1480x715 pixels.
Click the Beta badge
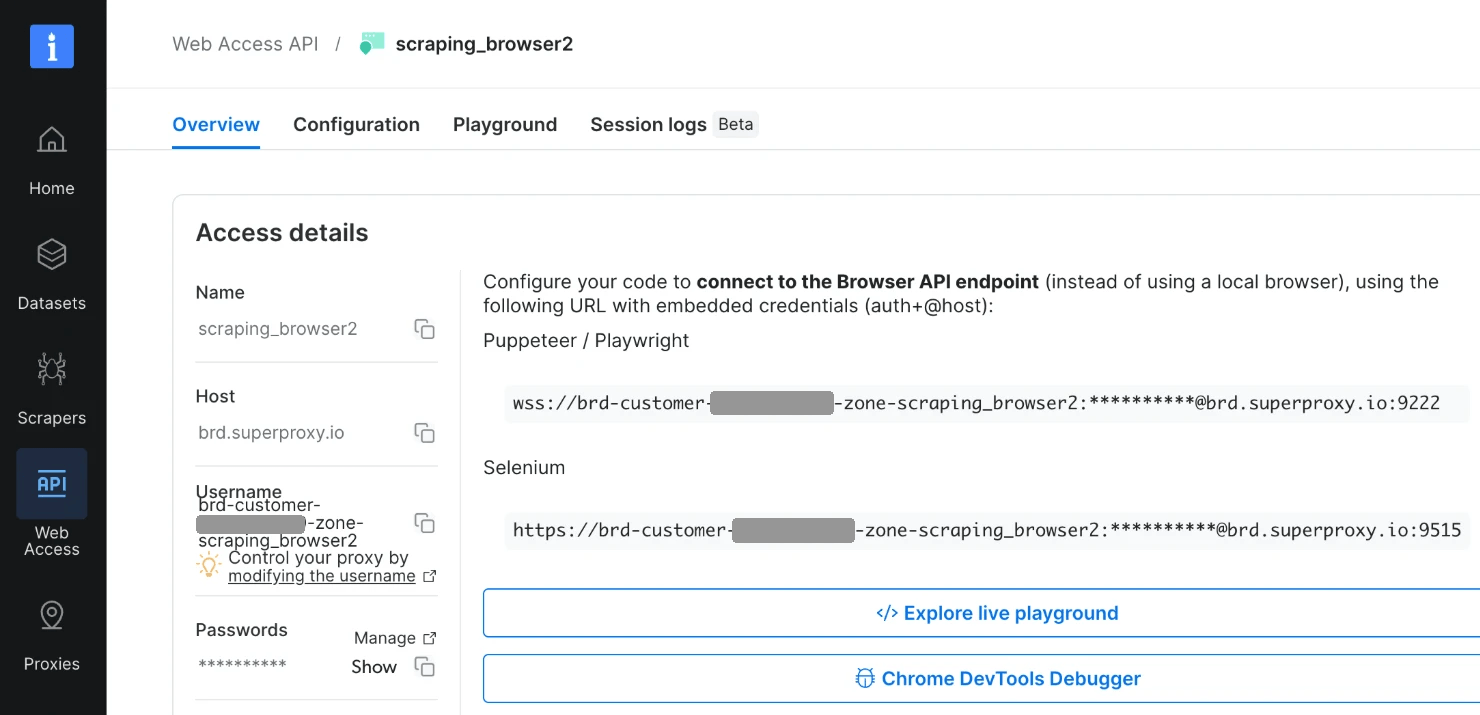[x=735, y=124]
